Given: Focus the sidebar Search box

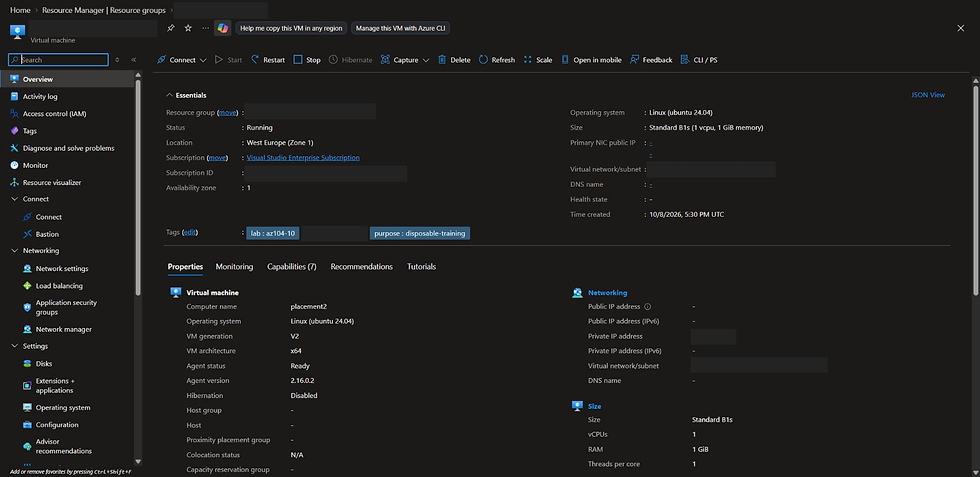Looking at the screenshot, I should (58, 60).
